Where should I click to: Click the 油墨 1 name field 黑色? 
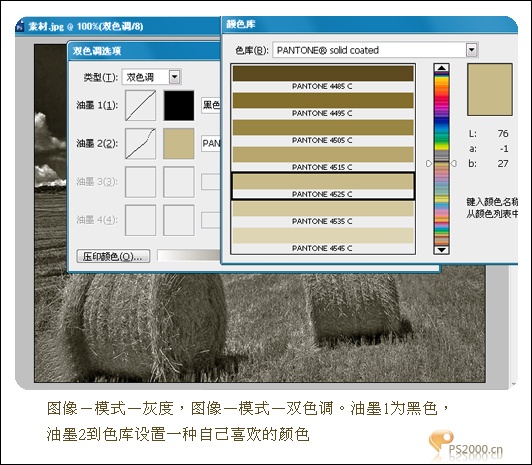click(x=211, y=105)
